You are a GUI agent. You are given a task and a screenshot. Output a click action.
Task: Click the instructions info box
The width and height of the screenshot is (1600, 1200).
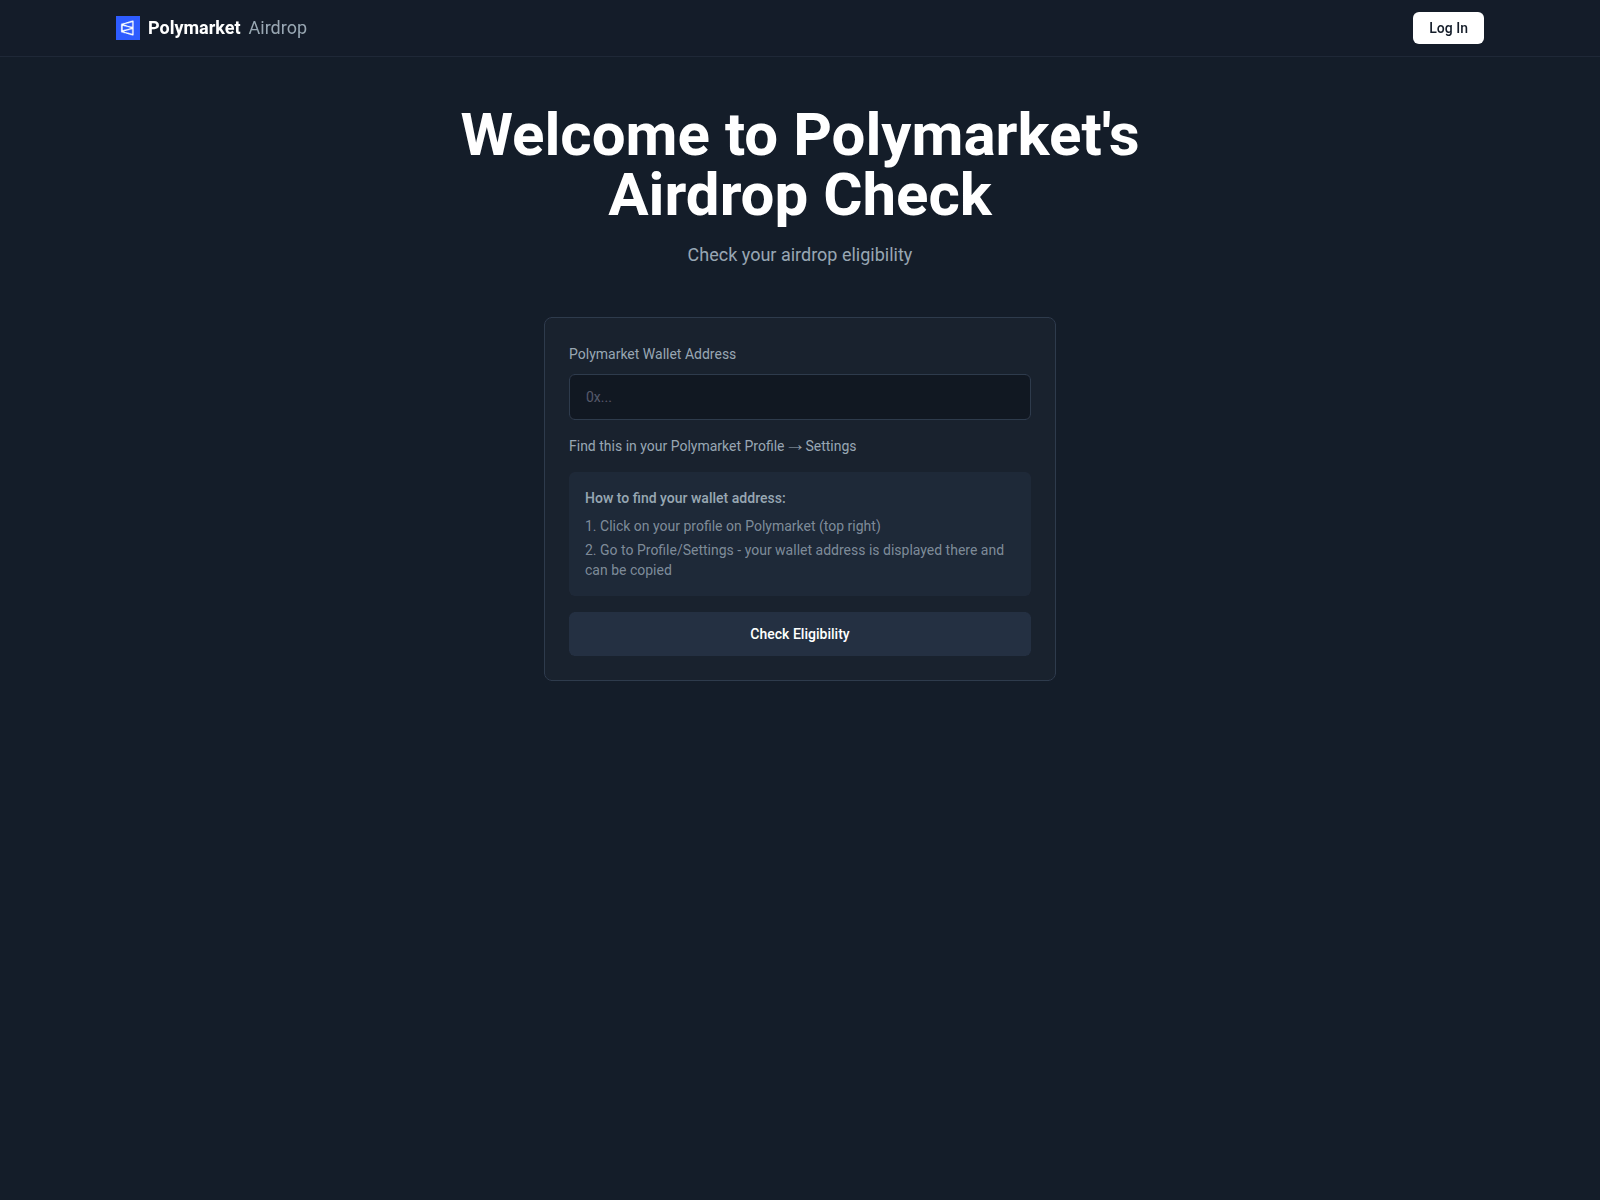coord(799,533)
